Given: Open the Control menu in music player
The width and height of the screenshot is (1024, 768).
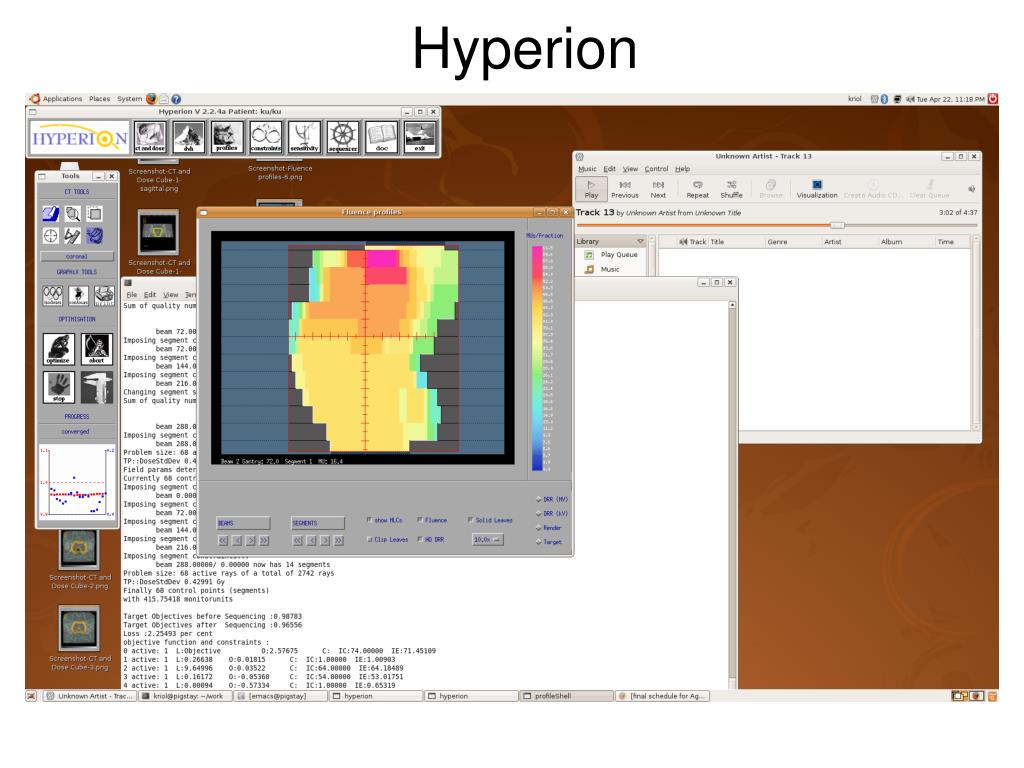Looking at the screenshot, I should click(656, 169).
